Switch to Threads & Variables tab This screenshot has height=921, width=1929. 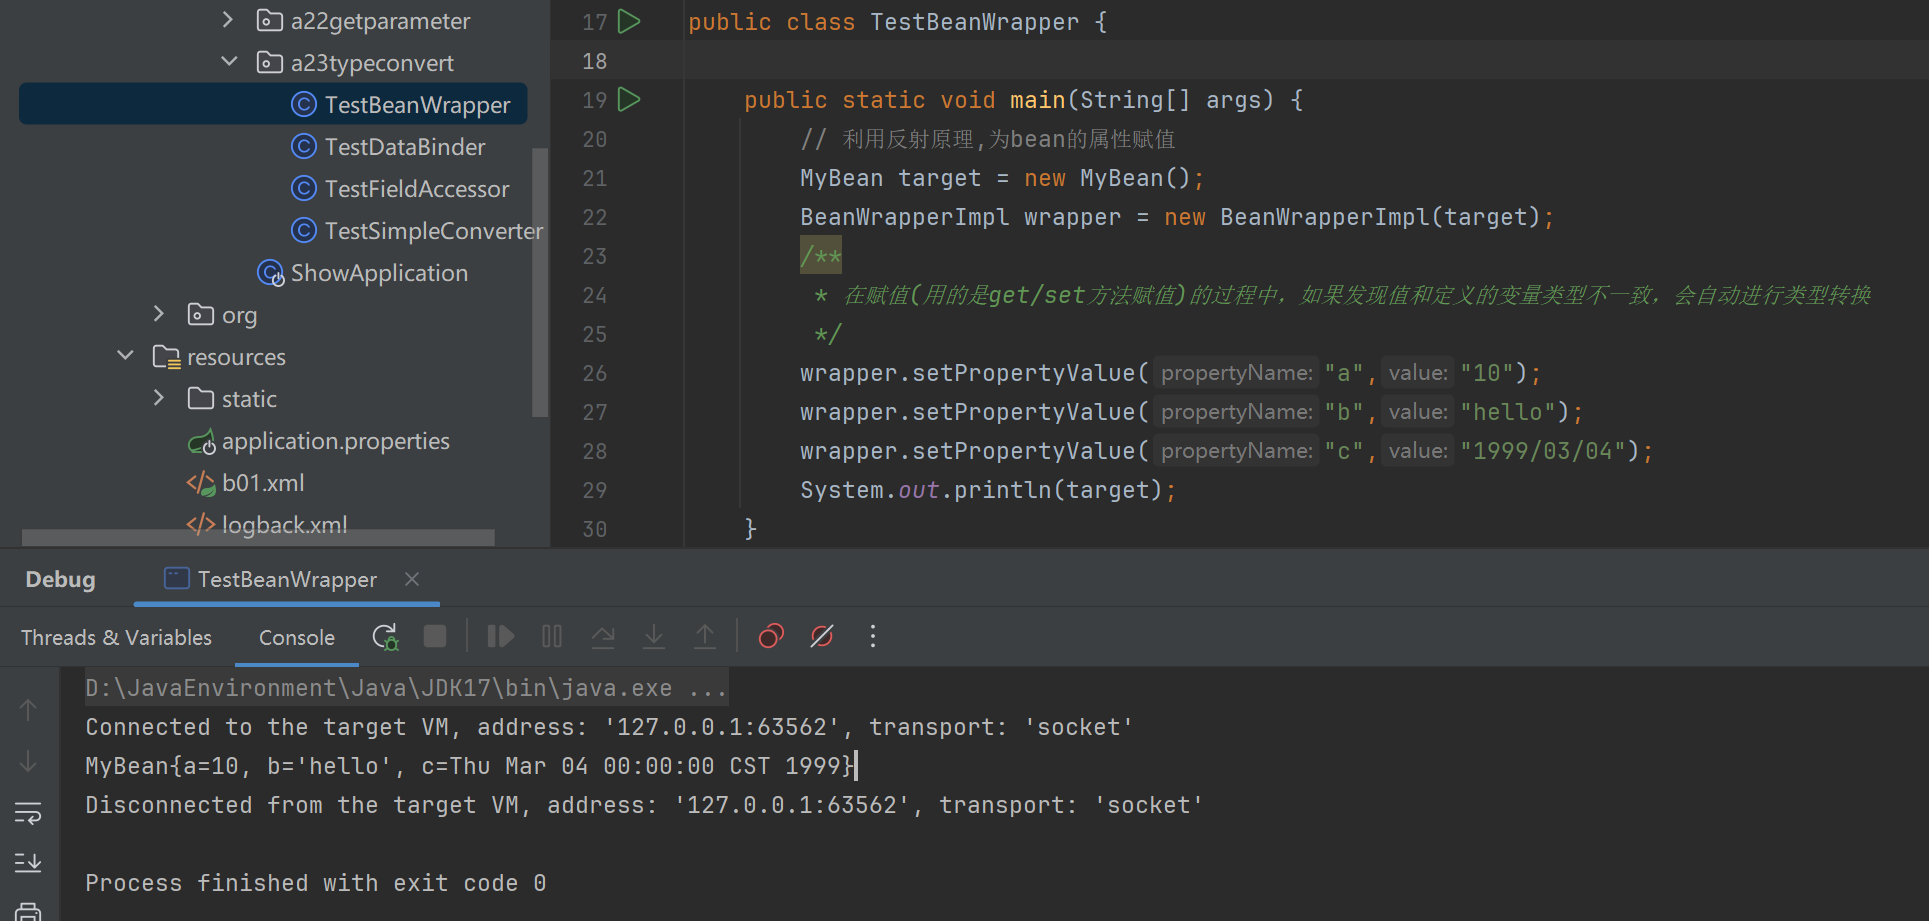(116, 638)
